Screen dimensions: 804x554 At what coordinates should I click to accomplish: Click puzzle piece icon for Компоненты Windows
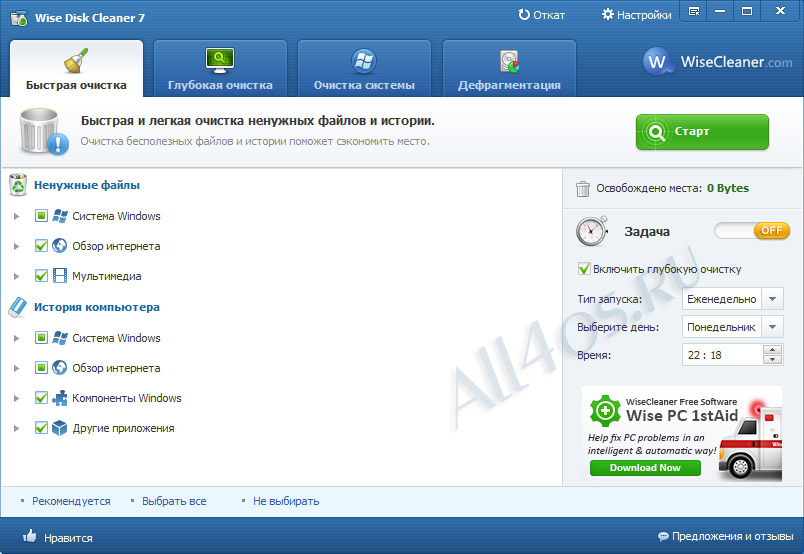pyautogui.click(x=59, y=398)
